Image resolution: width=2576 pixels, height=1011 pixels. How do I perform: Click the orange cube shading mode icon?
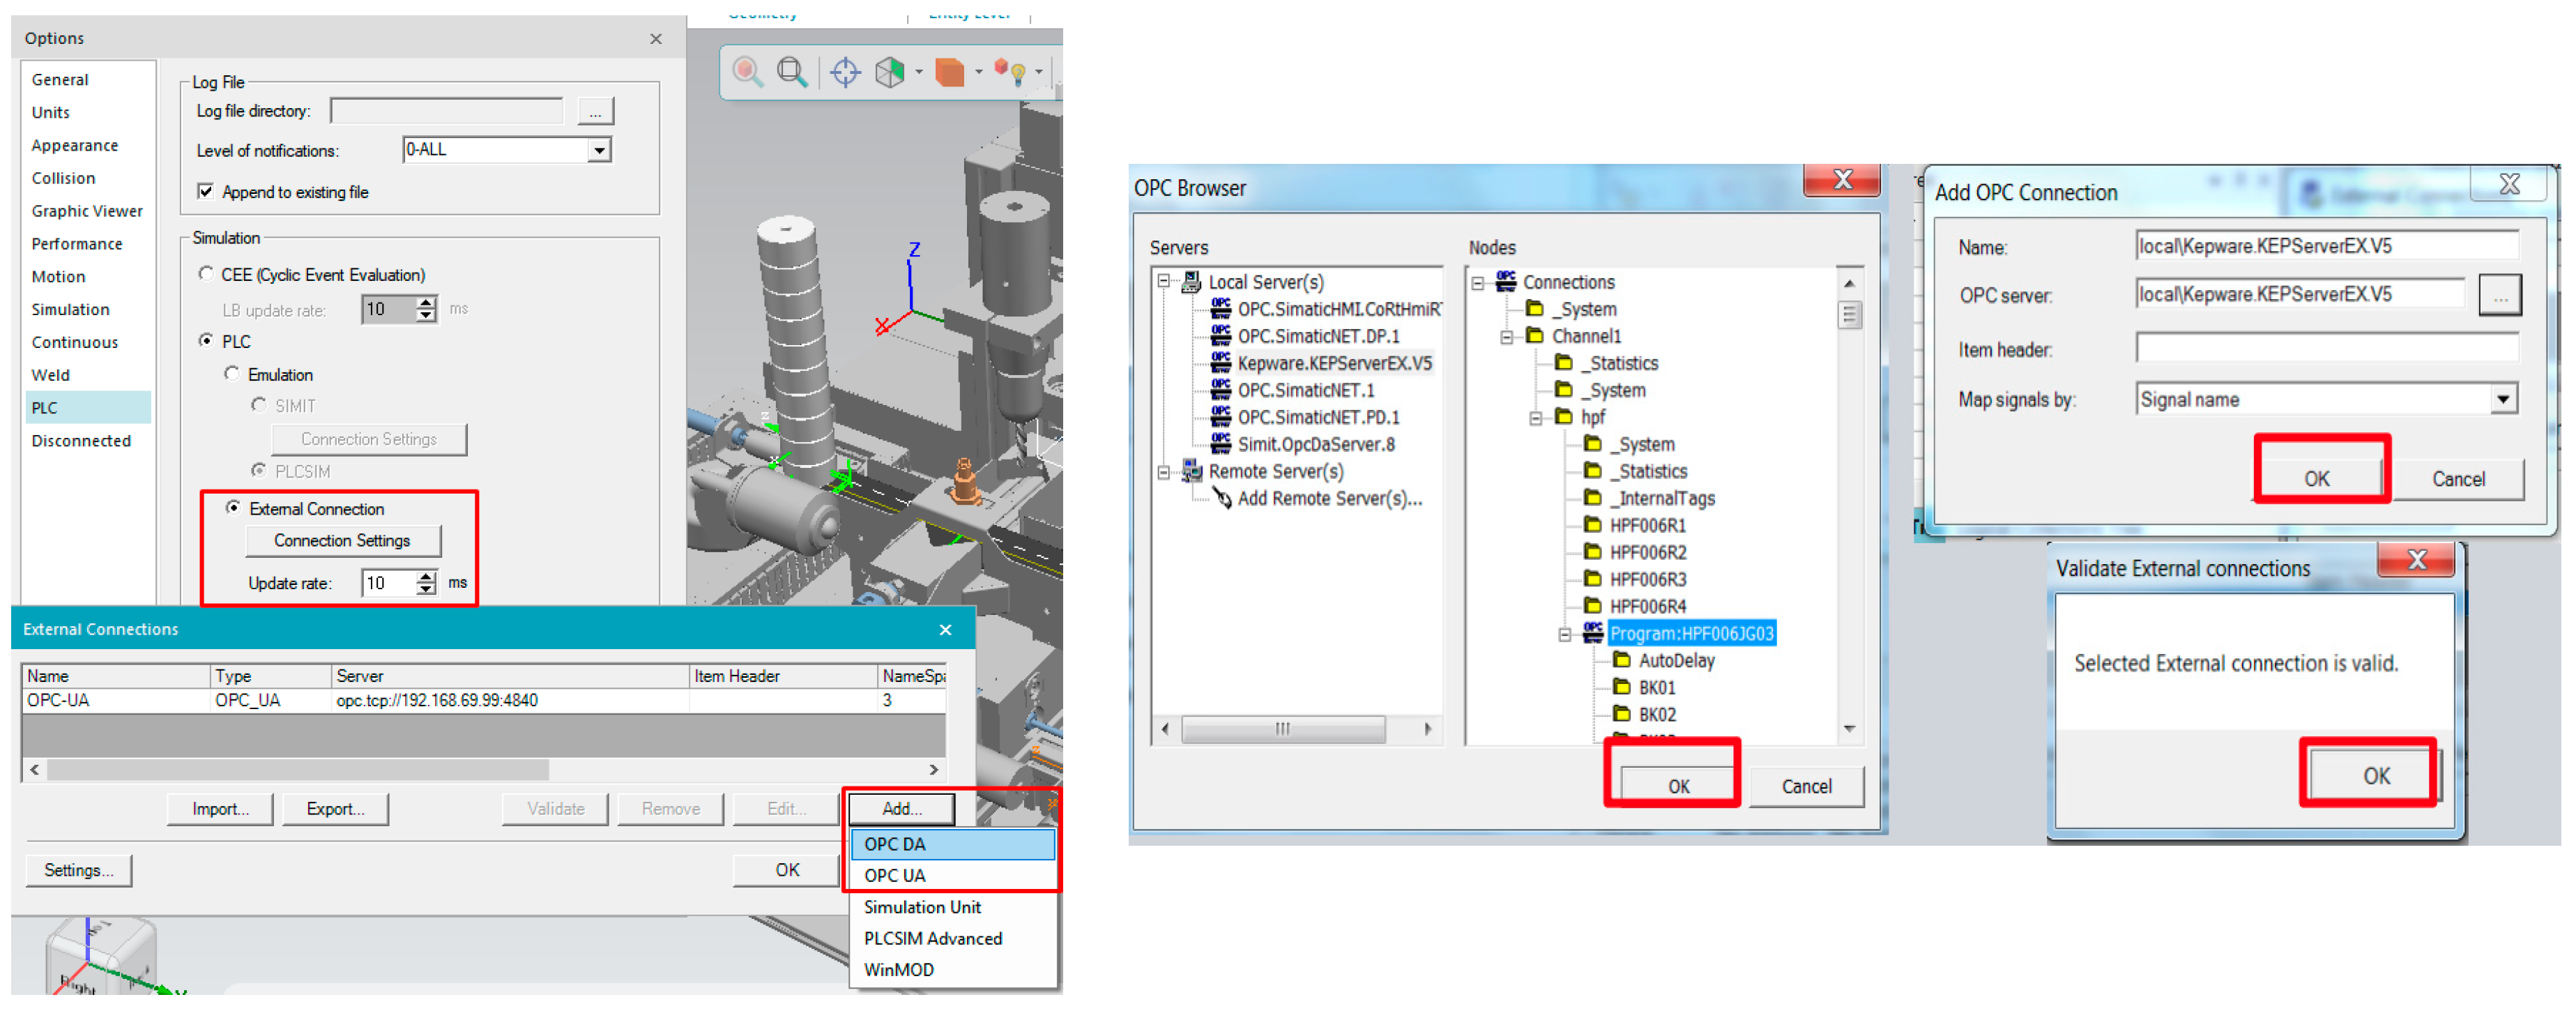tap(949, 72)
